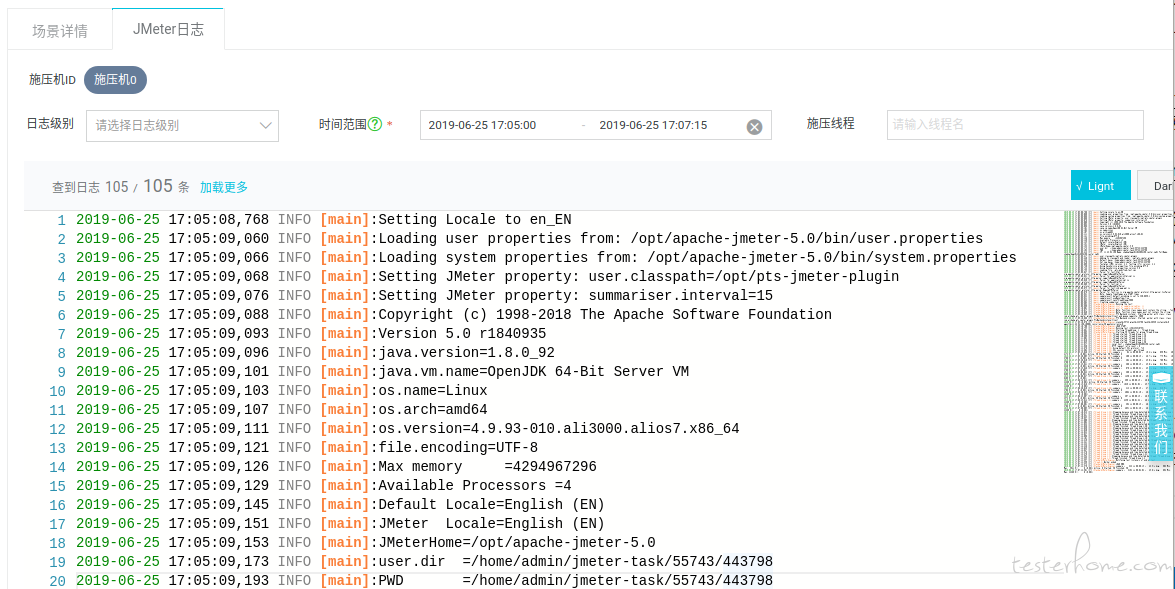Select the 施压机0 tag
The height and width of the screenshot is (589, 1175).
pyautogui.click(x=115, y=79)
